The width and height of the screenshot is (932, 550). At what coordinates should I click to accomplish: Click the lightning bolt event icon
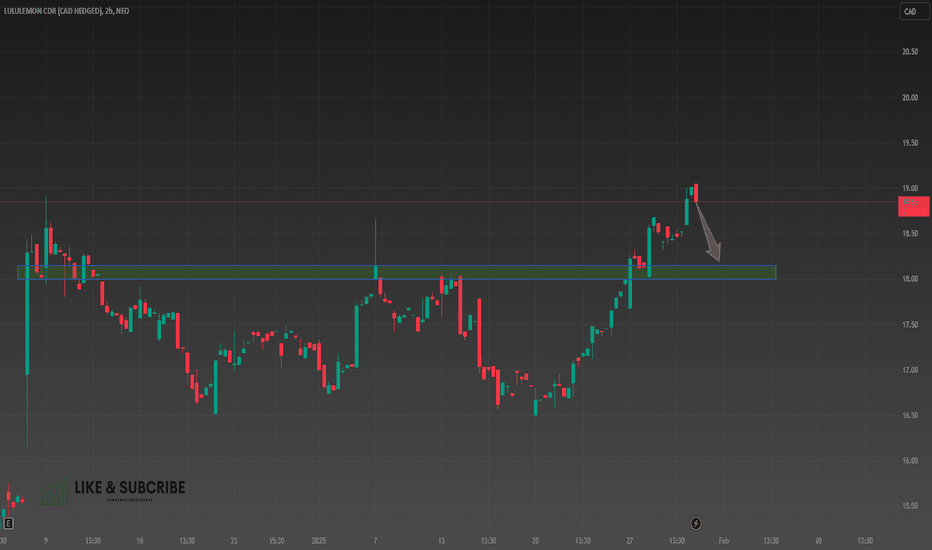(x=695, y=523)
